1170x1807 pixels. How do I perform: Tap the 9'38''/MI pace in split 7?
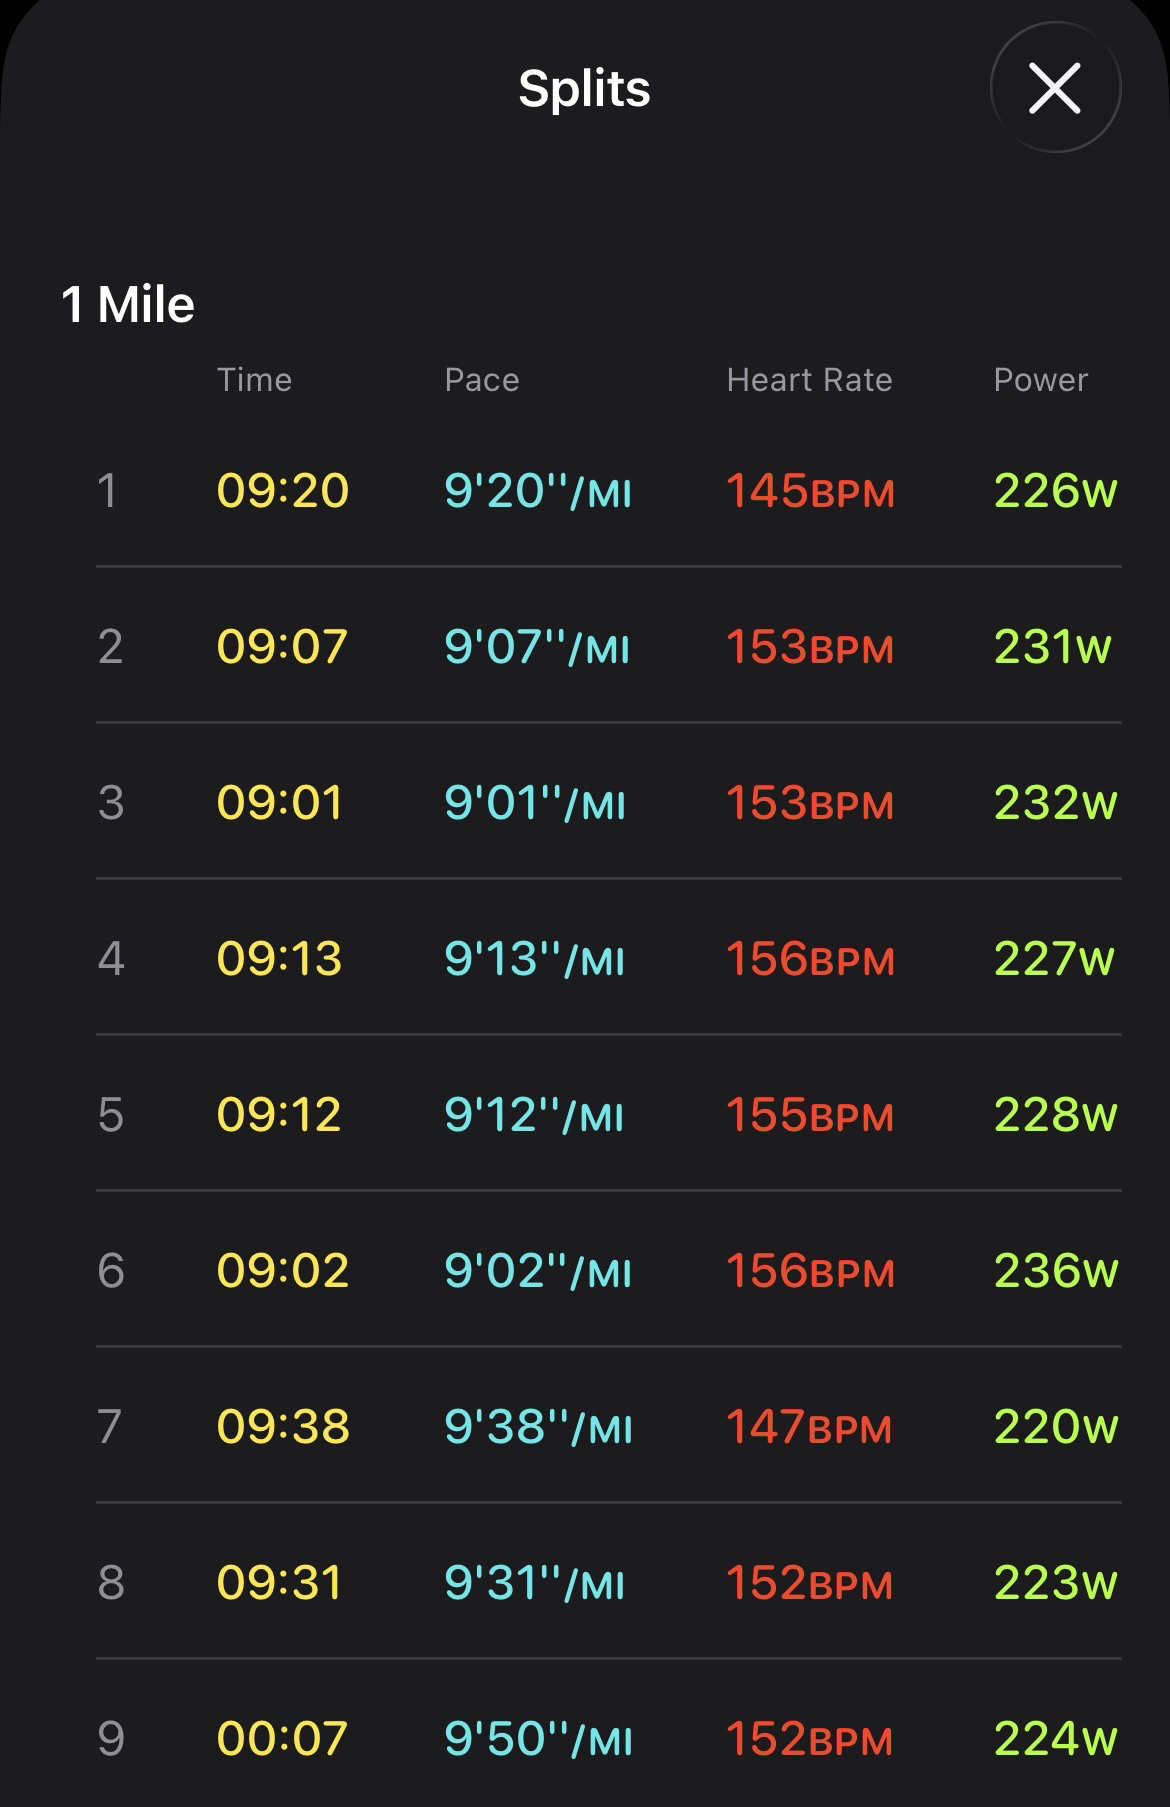tap(538, 1426)
